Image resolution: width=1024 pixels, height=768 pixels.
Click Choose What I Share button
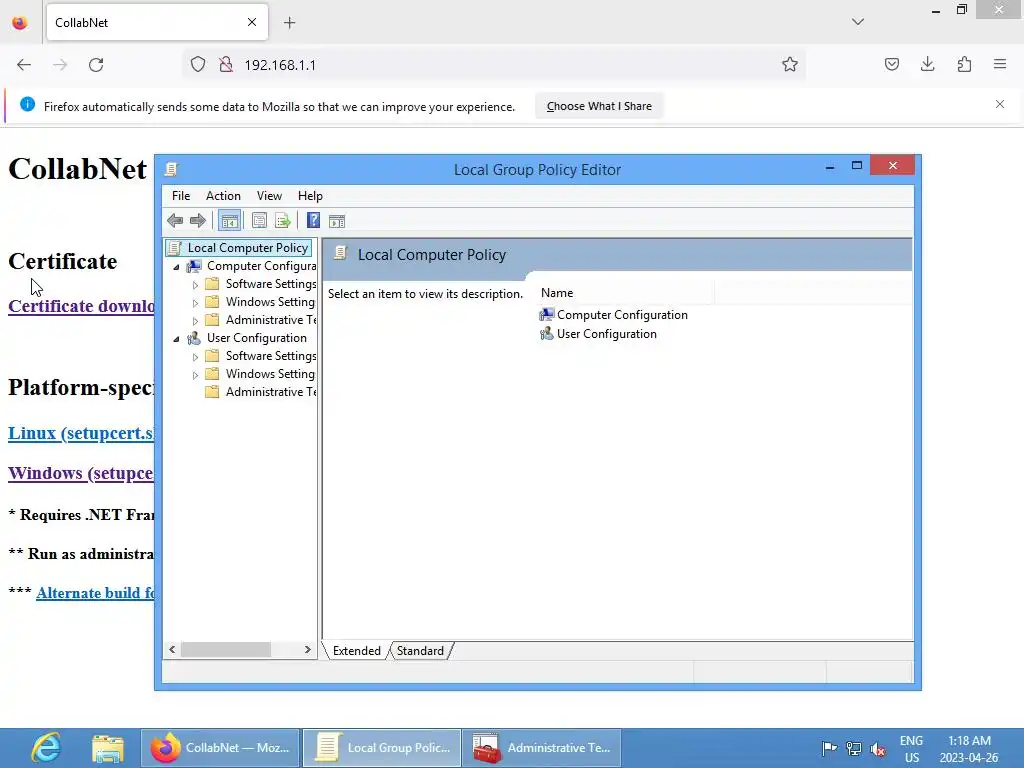[x=599, y=106]
